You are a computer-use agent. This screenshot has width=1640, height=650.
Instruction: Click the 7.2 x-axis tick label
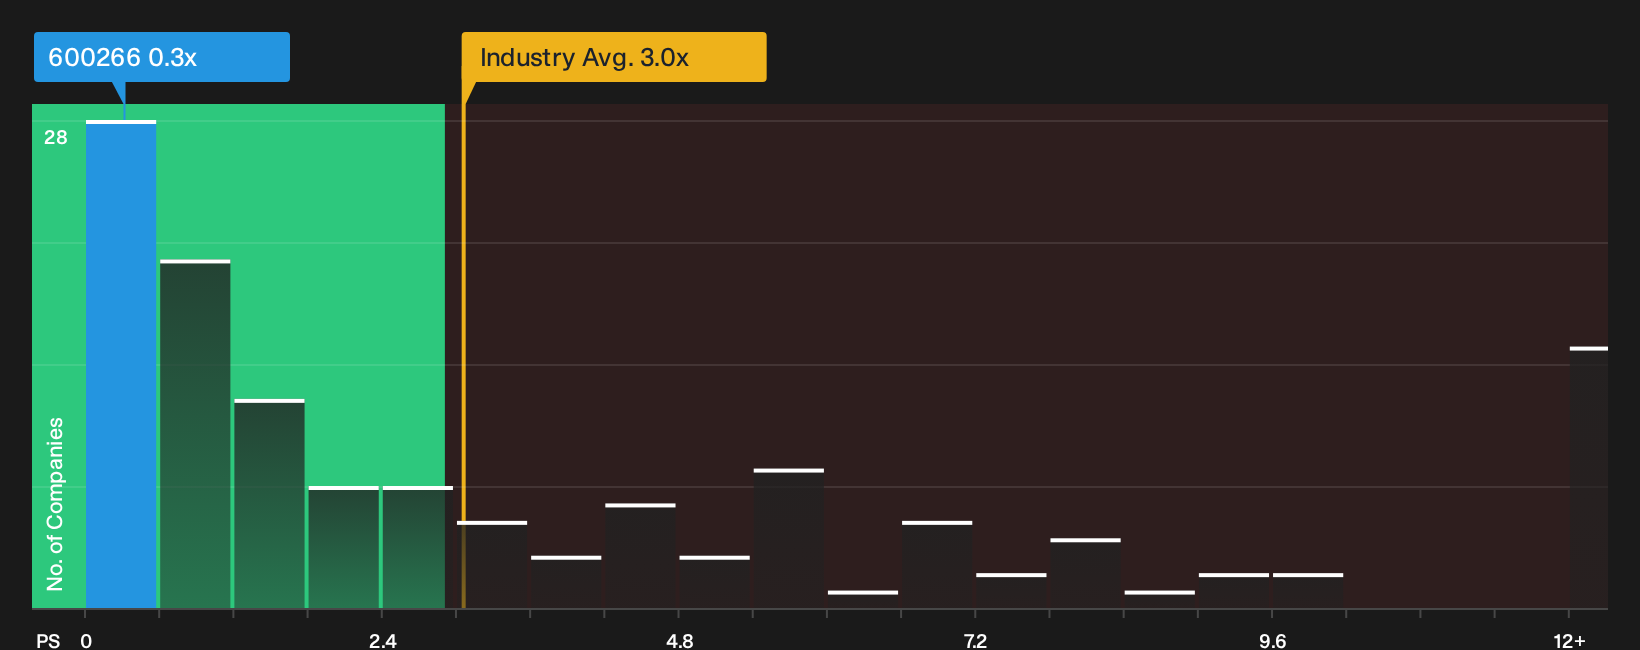(975, 641)
